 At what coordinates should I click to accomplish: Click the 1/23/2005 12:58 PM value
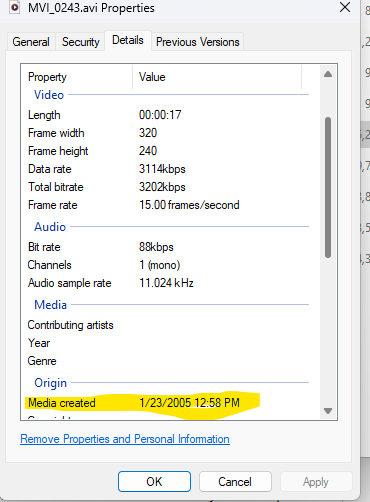pyautogui.click(x=189, y=403)
